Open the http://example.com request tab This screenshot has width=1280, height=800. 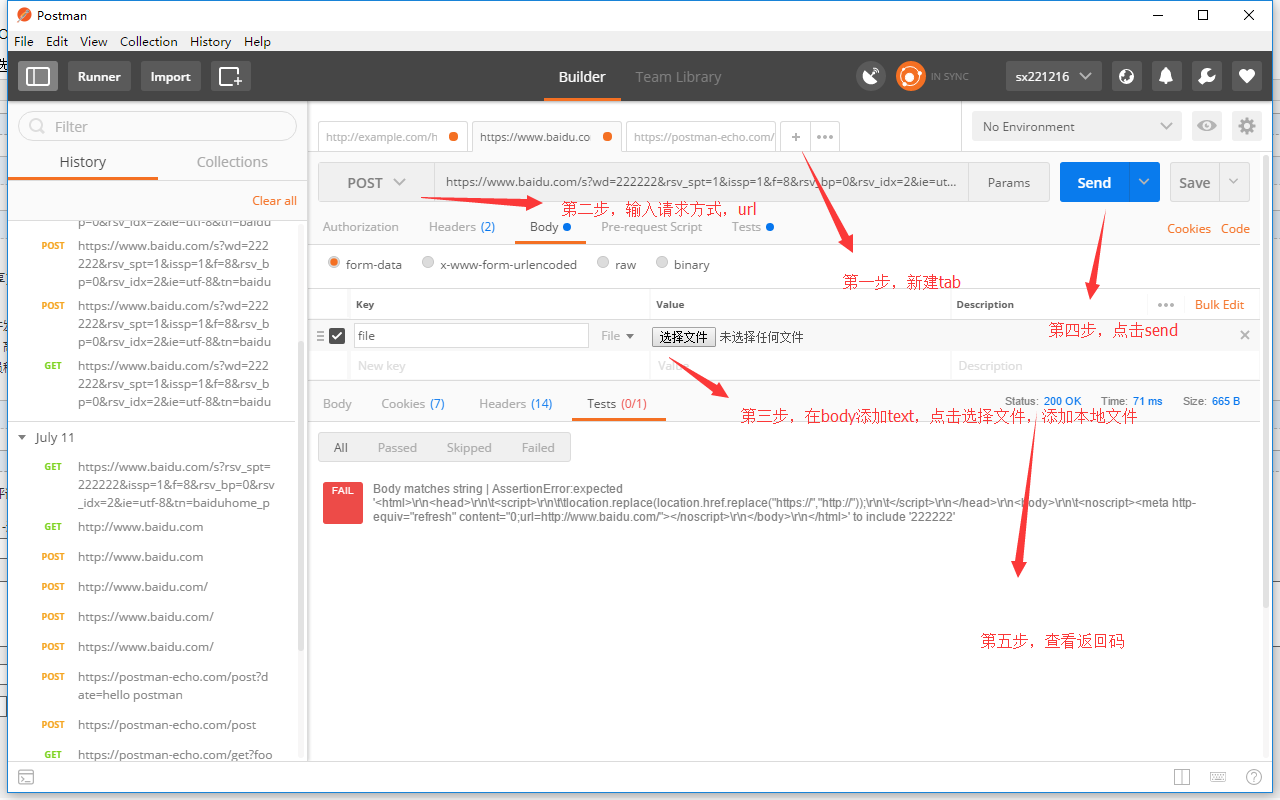pyautogui.click(x=393, y=137)
